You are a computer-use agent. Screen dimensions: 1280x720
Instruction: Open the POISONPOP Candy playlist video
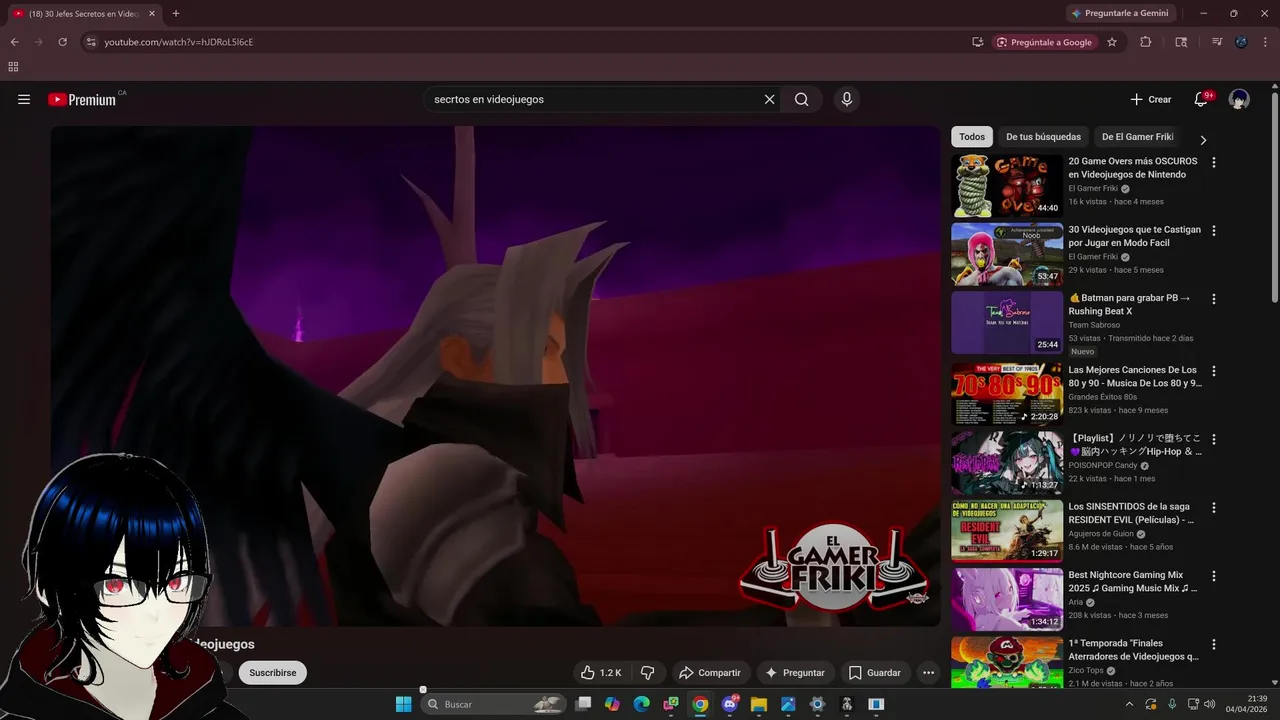tap(1134, 445)
